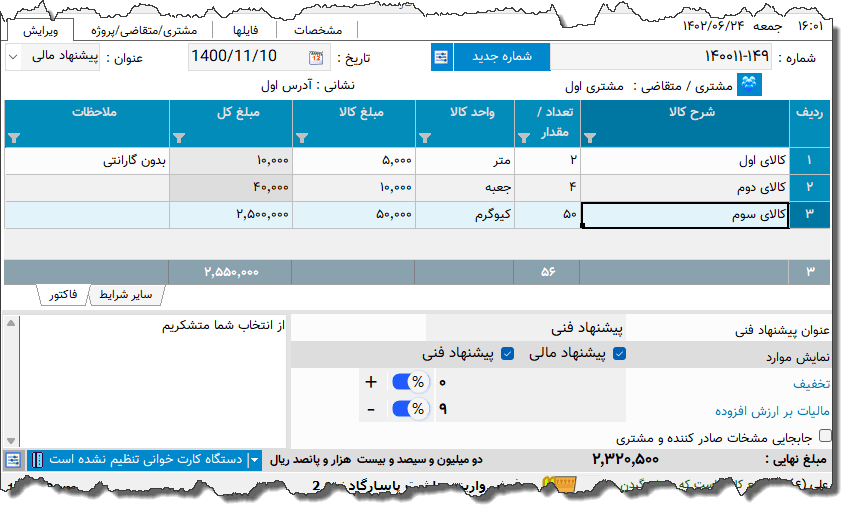Image resolution: width=841 pixels, height=505 pixels.
Task: Click the quantity cell ۵۰
Action: (548, 215)
